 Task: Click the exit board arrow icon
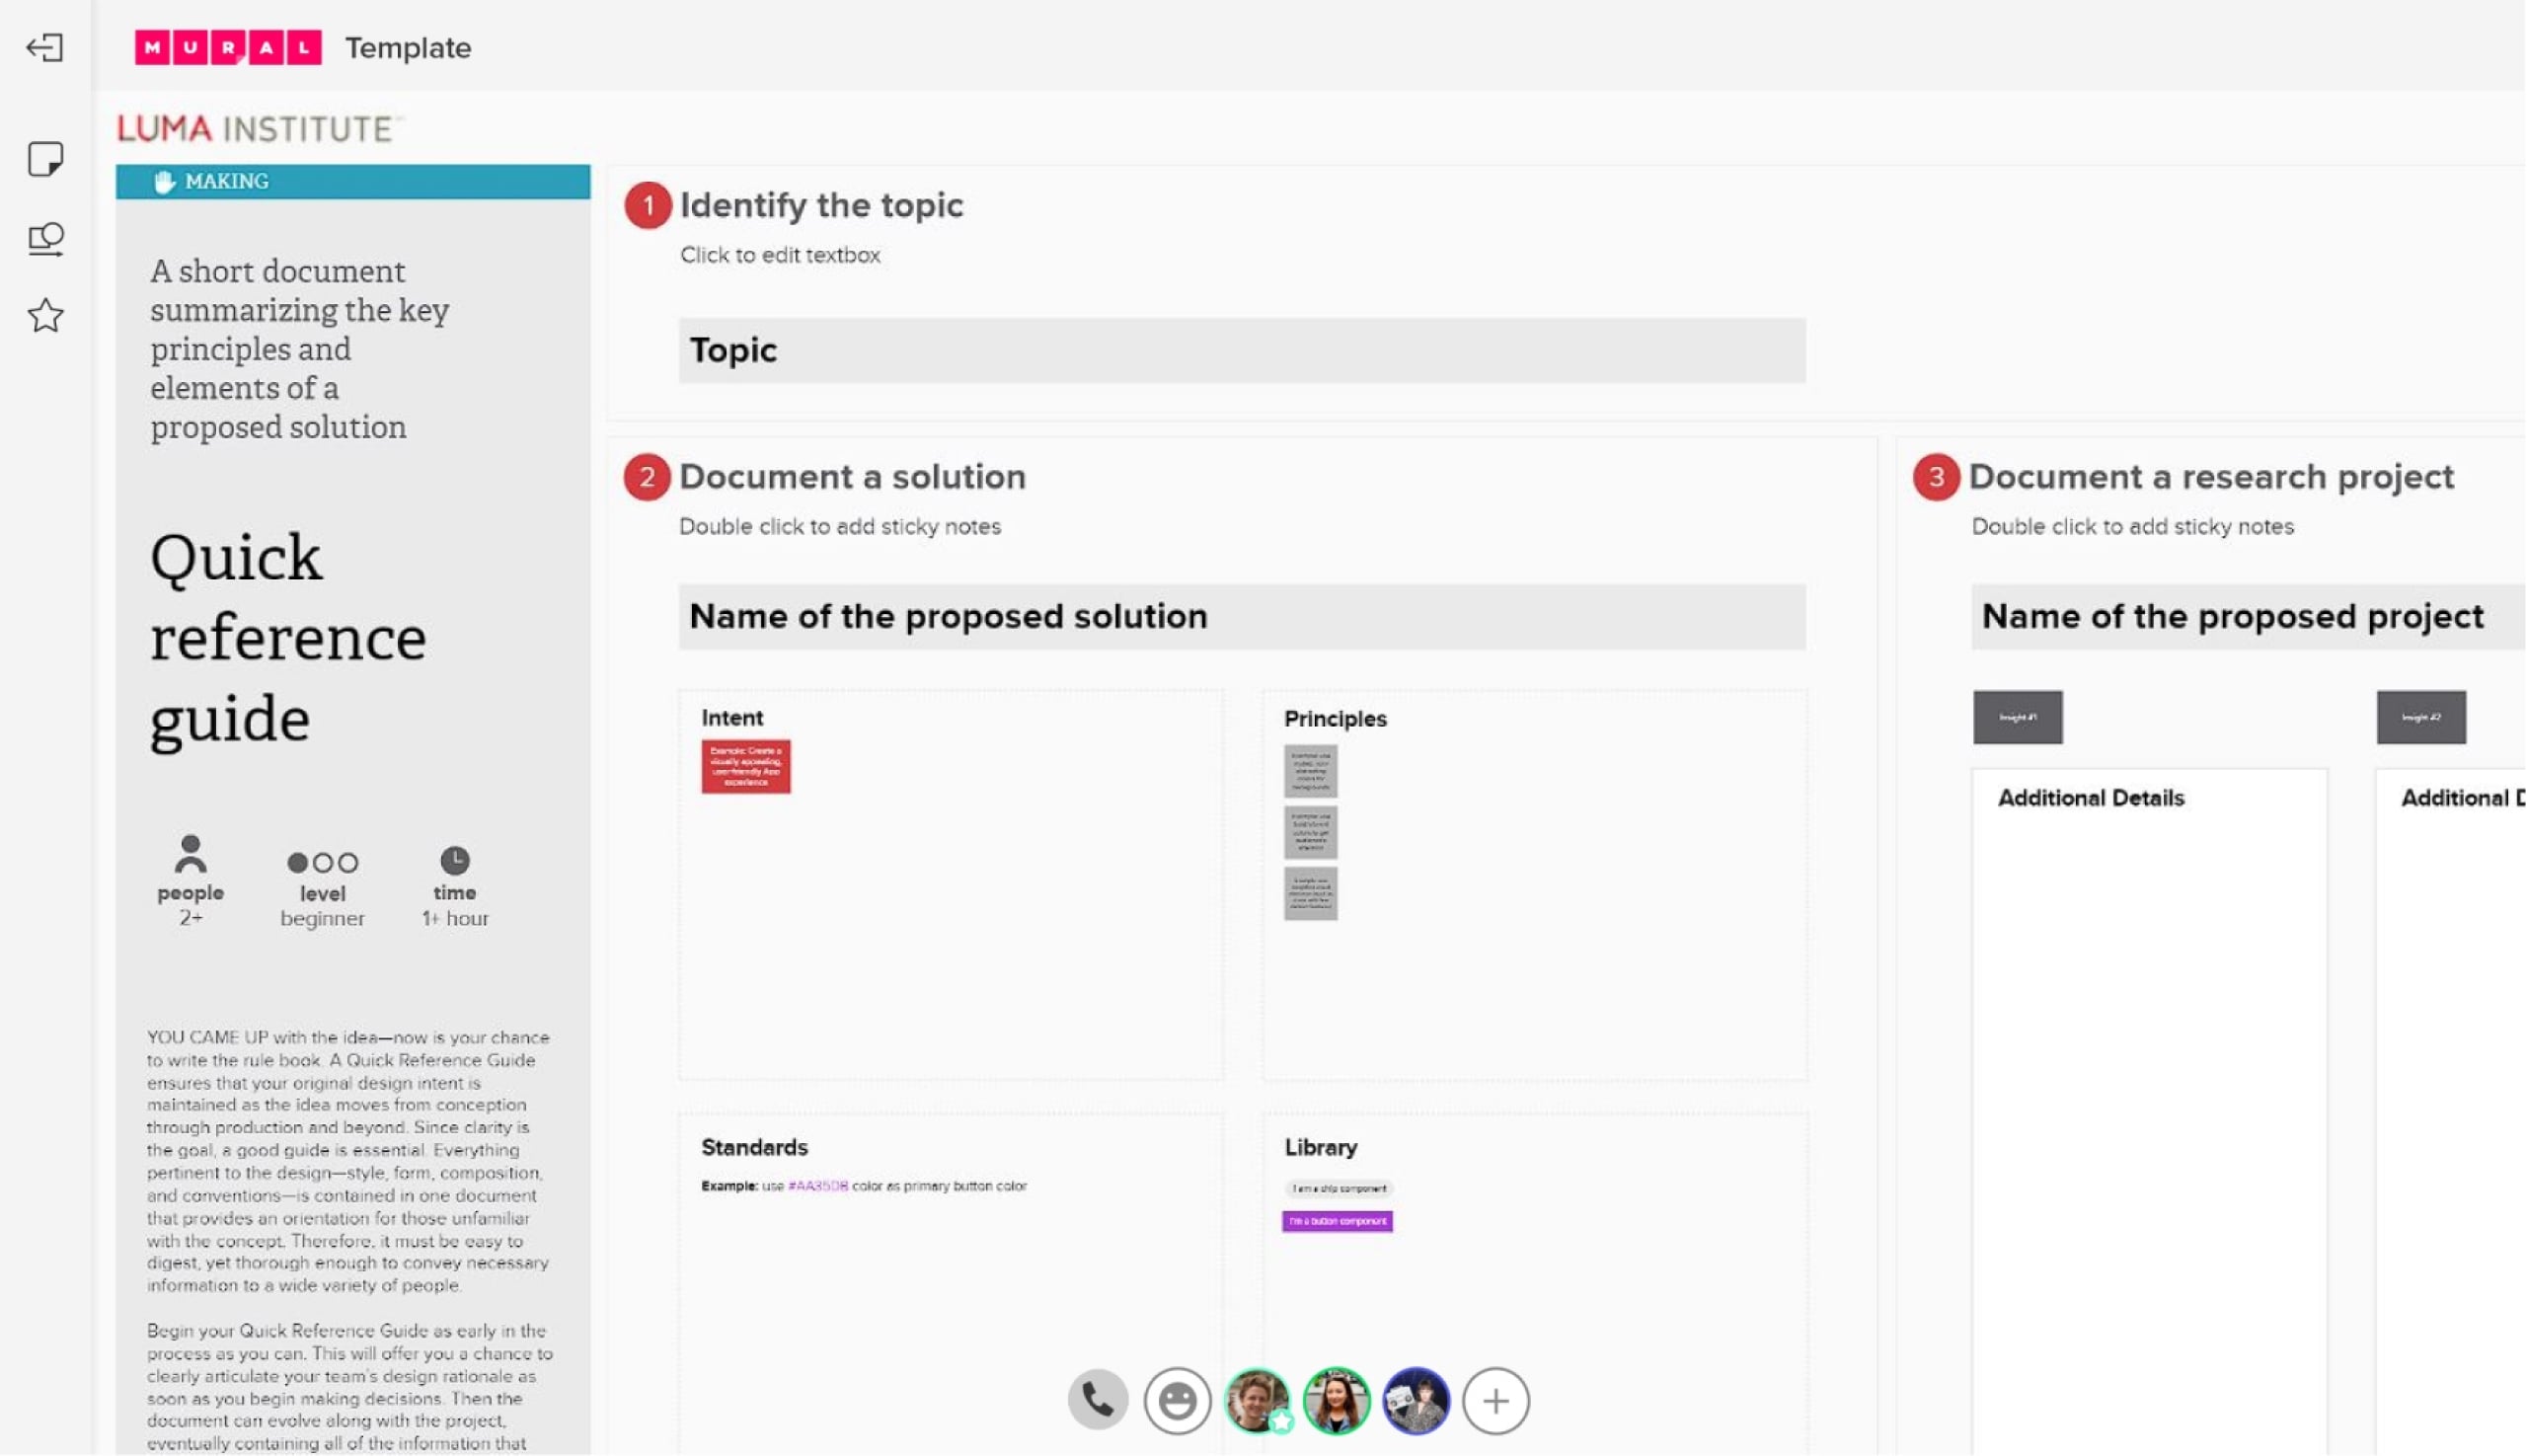click(45, 47)
